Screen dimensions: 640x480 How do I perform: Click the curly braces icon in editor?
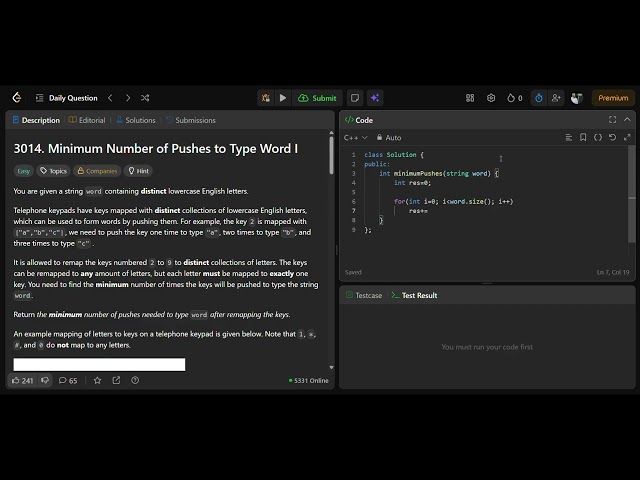coord(598,138)
